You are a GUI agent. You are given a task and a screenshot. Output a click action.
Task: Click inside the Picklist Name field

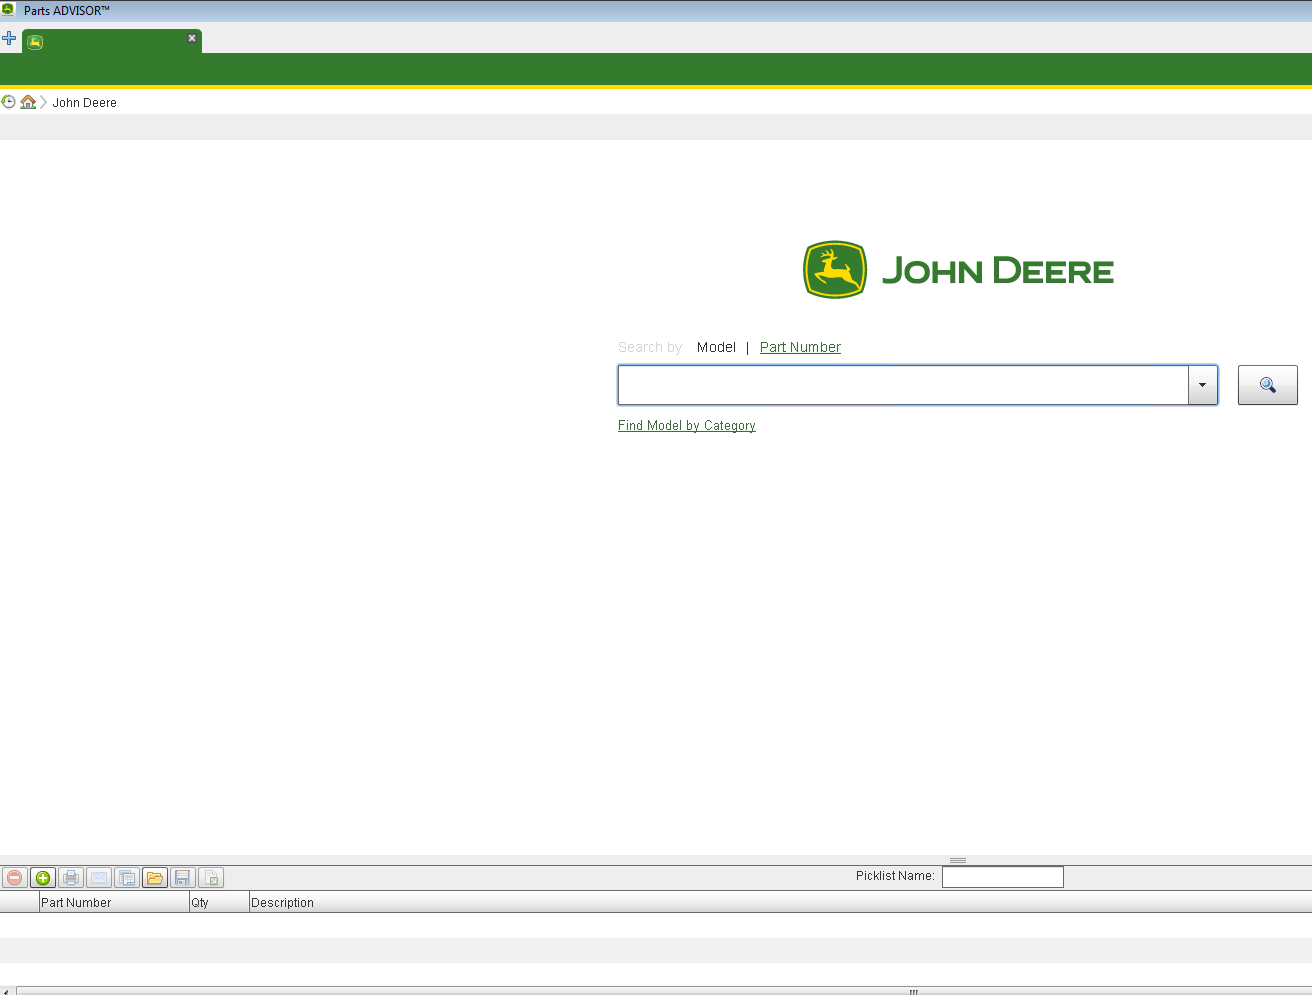(1002, 877)
